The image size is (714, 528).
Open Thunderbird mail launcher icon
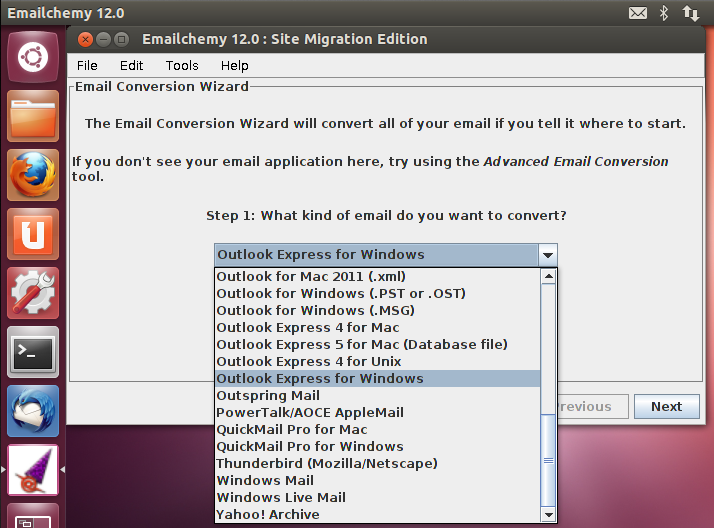click(x=33, y=411)
